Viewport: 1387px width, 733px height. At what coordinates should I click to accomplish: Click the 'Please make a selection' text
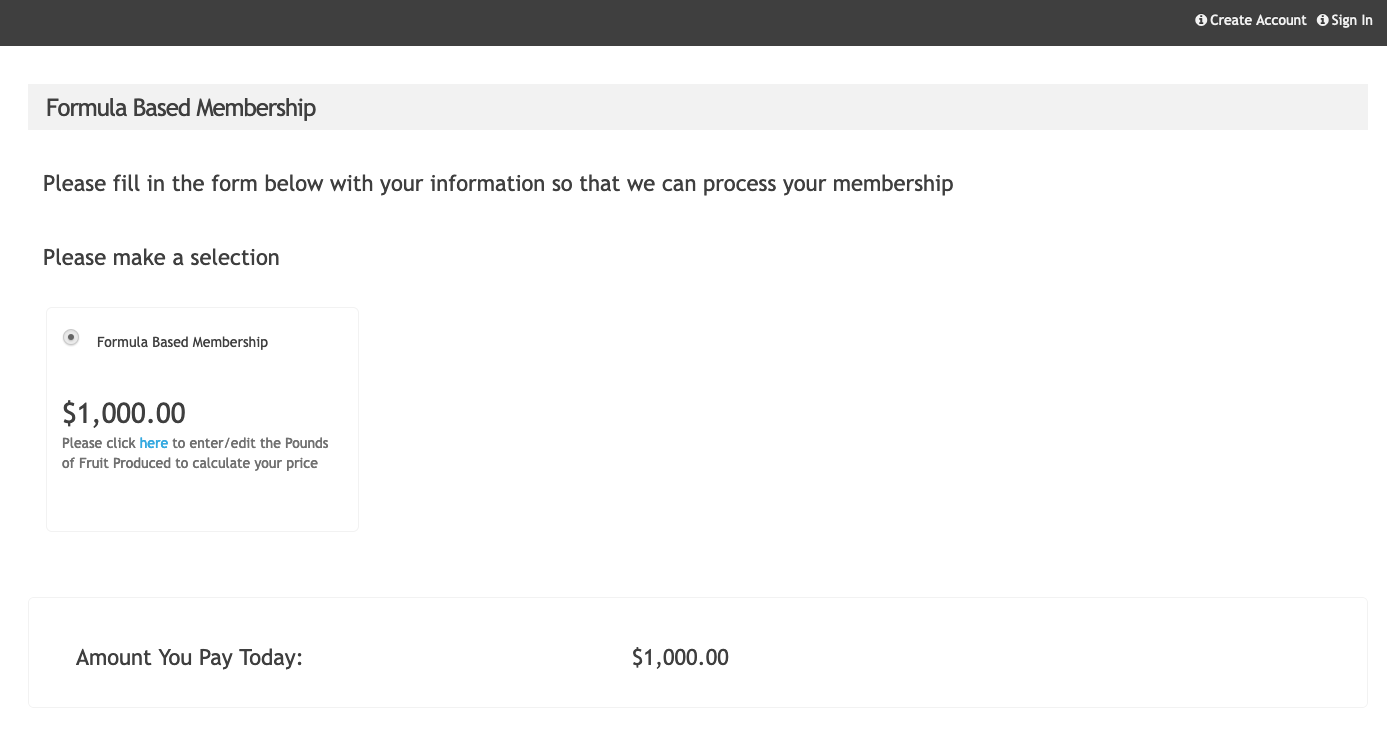(161, 258)
